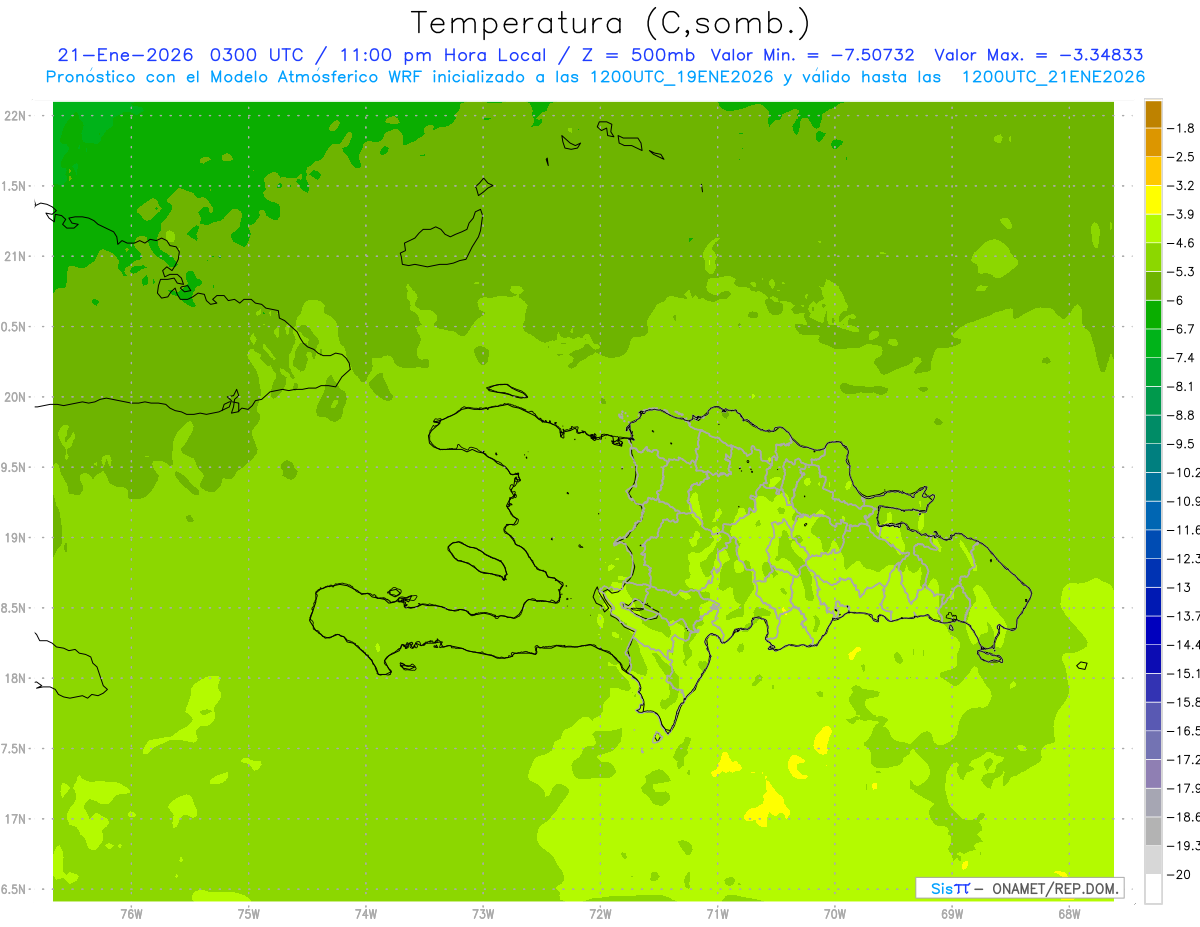Viewport: 1200px width, 927px height.
Task: Click the "-1.8" colorbar label
Action: [x=1182, y=128]
